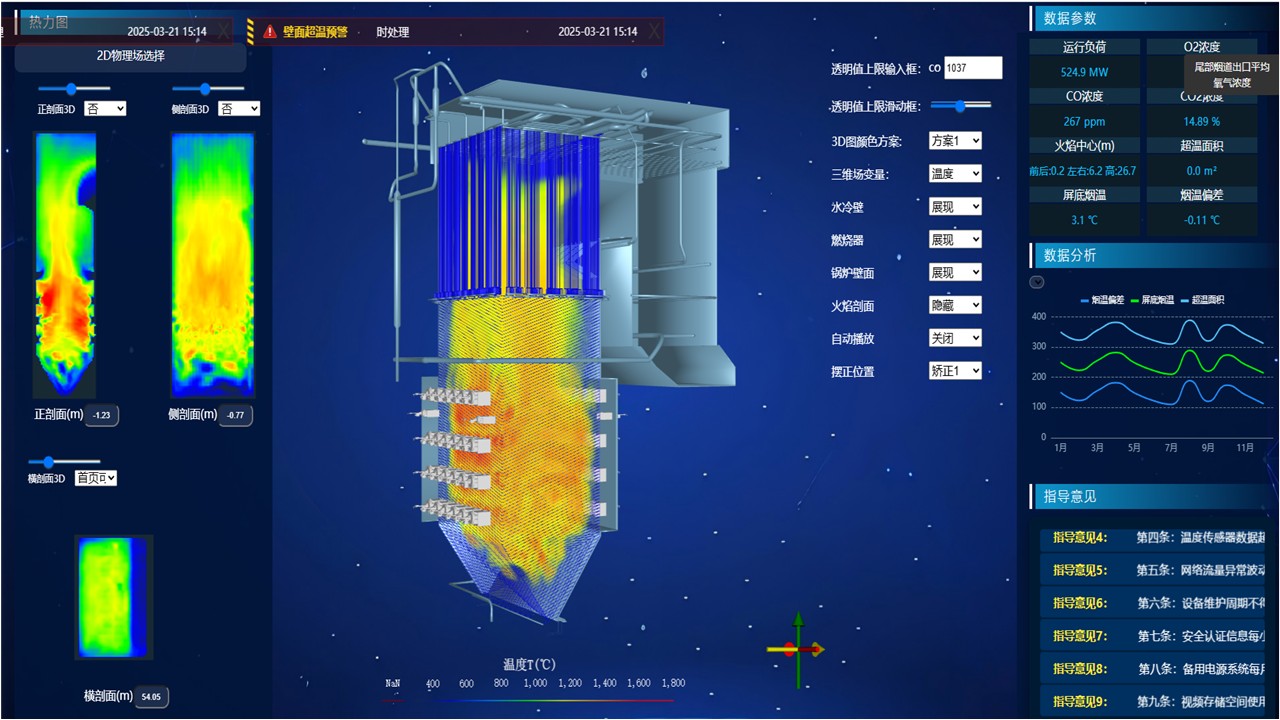Screen dimensions: 1280x720
Task: Click the 3D axis orientation gizmo
Action: [x=797, y=649]
